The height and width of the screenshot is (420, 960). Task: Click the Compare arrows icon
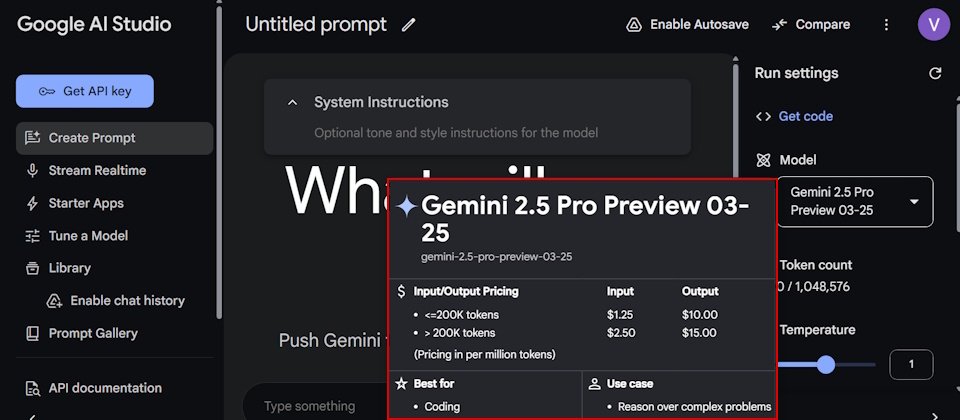tap(779, 25)
